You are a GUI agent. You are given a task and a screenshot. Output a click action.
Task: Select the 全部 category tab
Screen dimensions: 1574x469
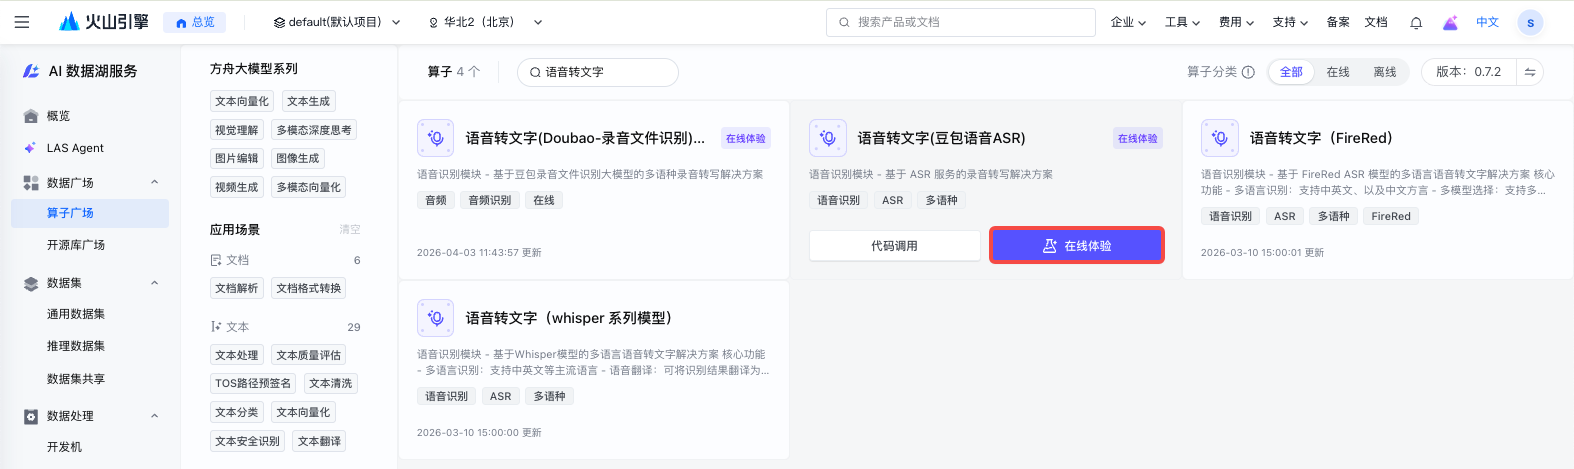[x=1291, y=72]
